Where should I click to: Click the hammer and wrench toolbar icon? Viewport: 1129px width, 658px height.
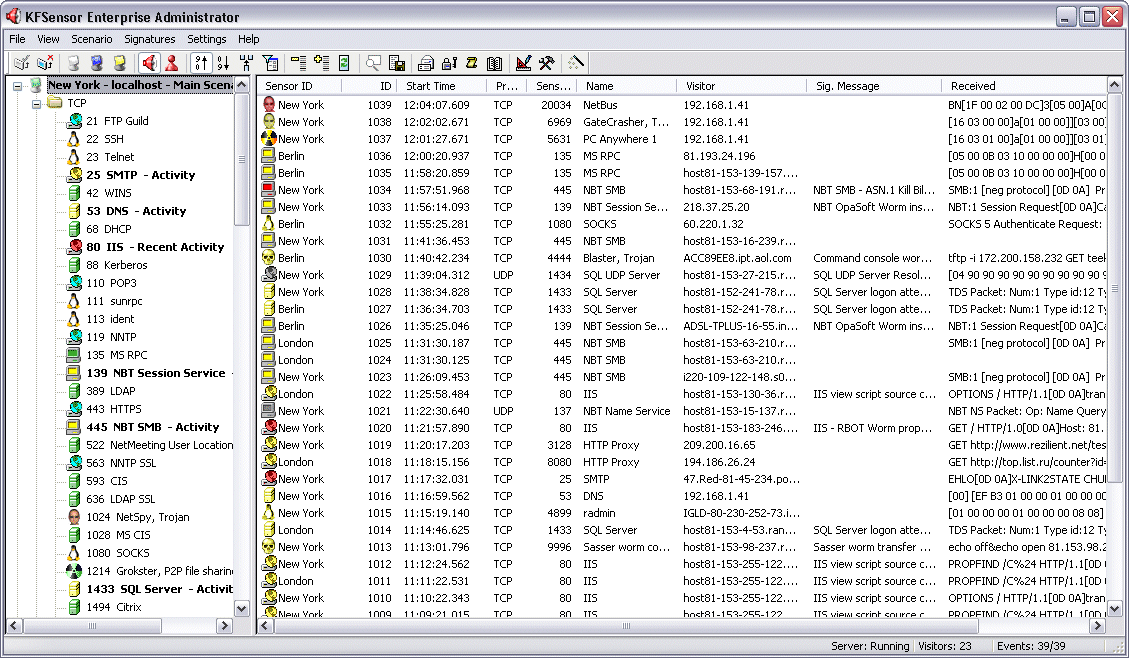(x=546, y=63)
